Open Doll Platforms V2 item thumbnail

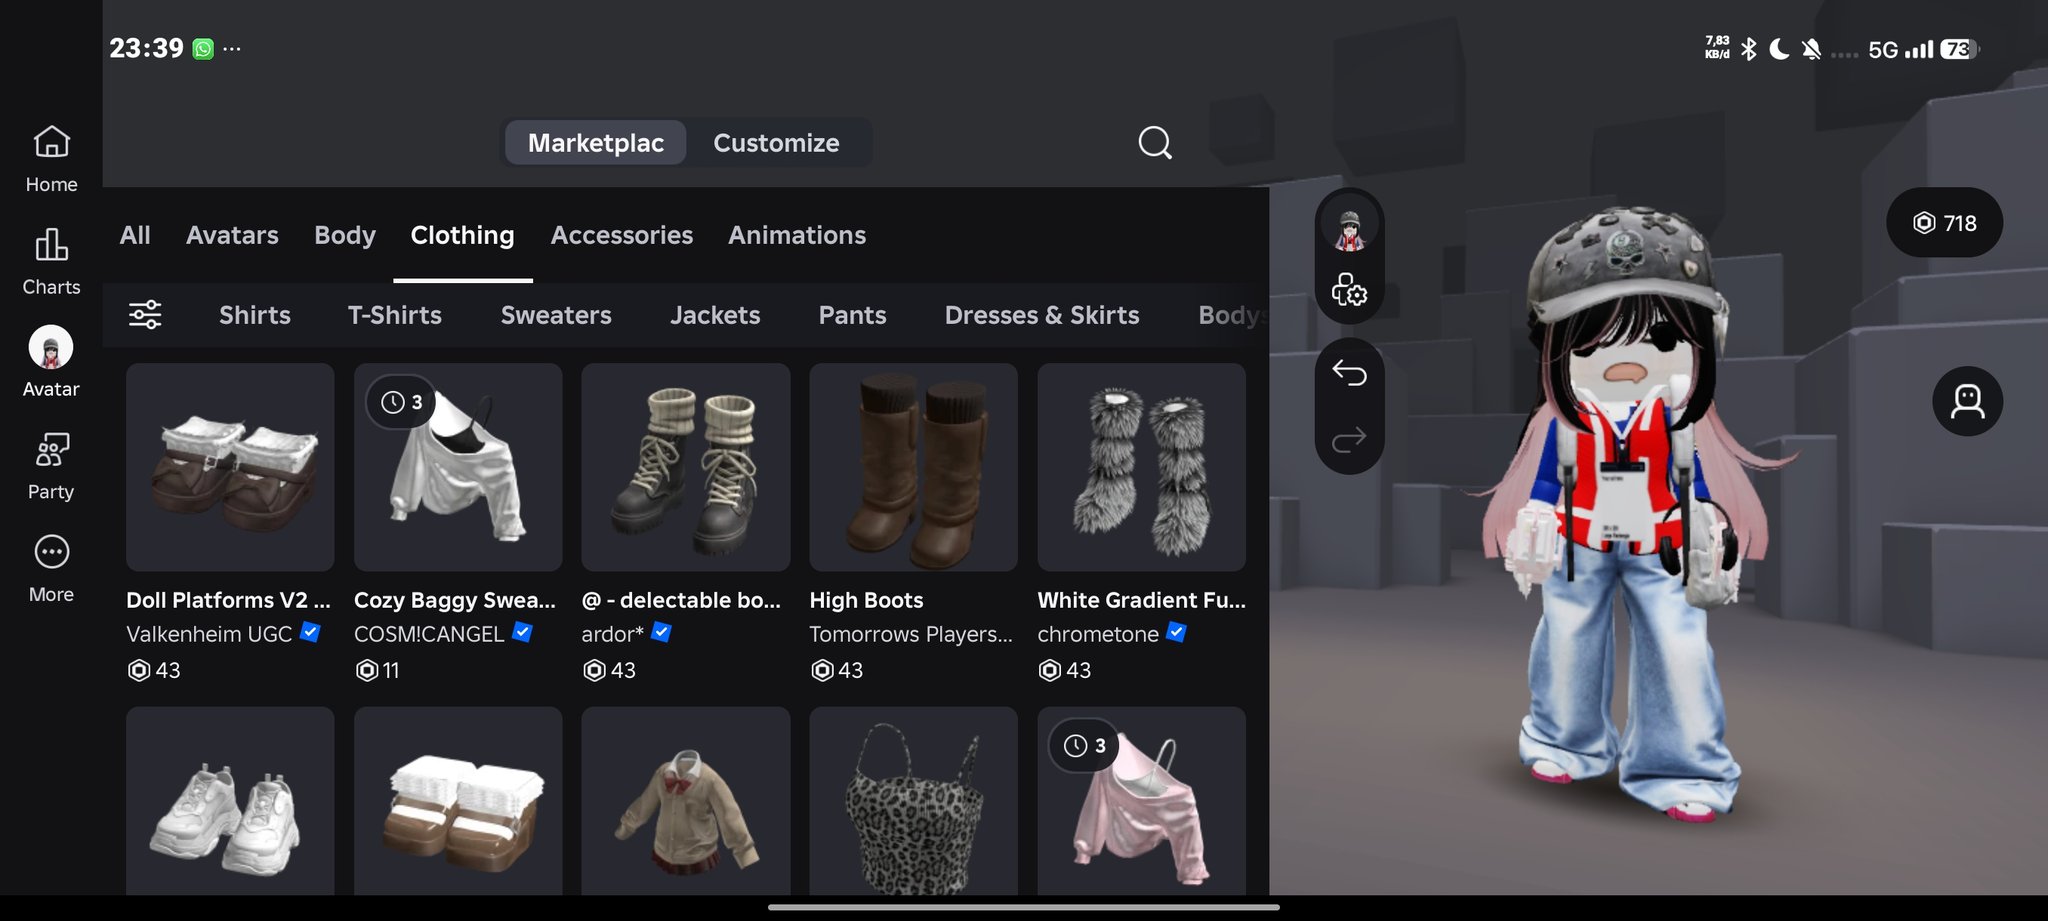pyautogui.click(x=230, y=467)
